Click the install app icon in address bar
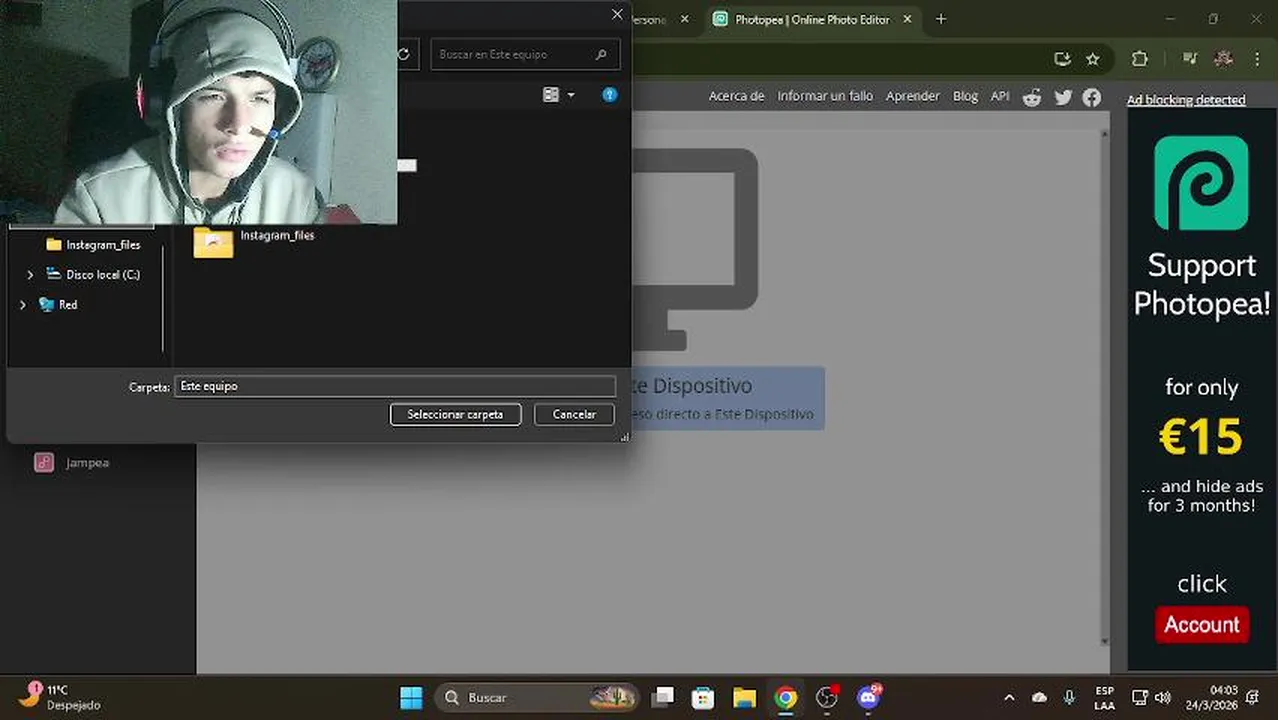The width and height of the screenshot is (1278, 720). pos(1062,59)
